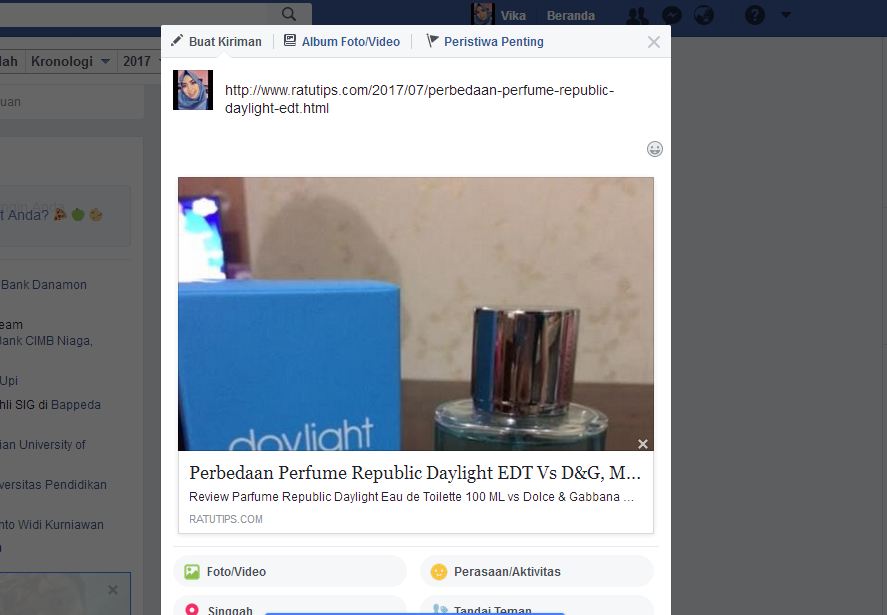Screen dimensions: 887x615
Task: Click the pencil icon beside Buat Kiriman
Action: (177, 41)
